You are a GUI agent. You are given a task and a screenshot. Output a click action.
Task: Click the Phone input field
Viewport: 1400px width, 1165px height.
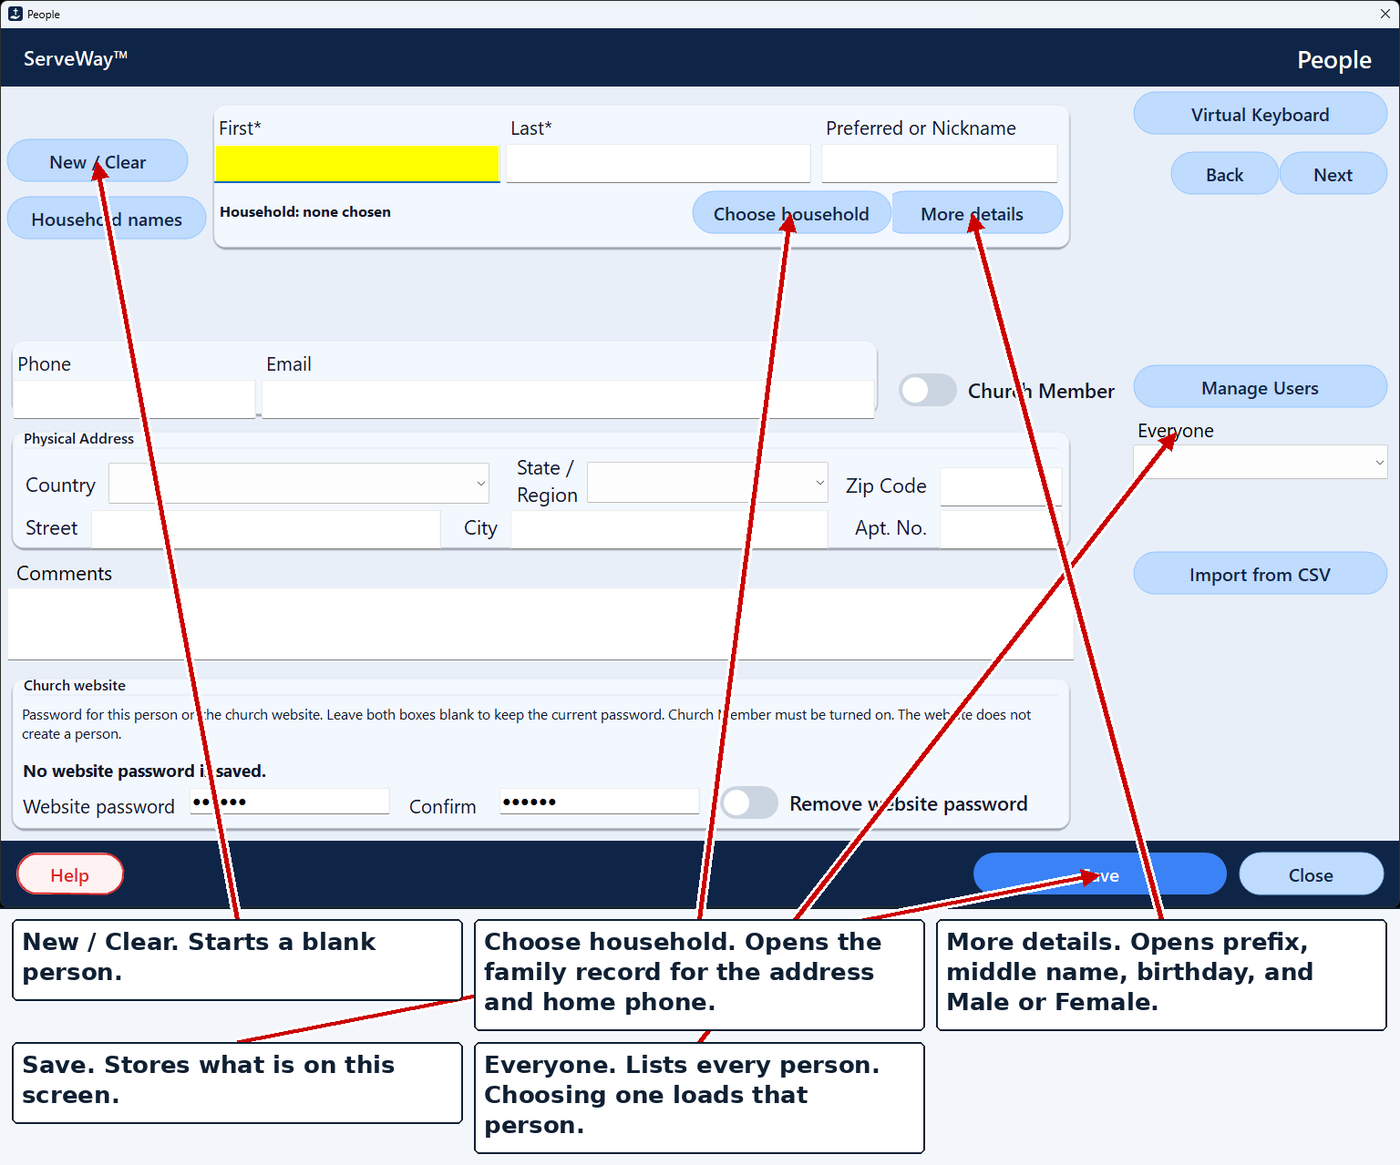tap(134, 399)
